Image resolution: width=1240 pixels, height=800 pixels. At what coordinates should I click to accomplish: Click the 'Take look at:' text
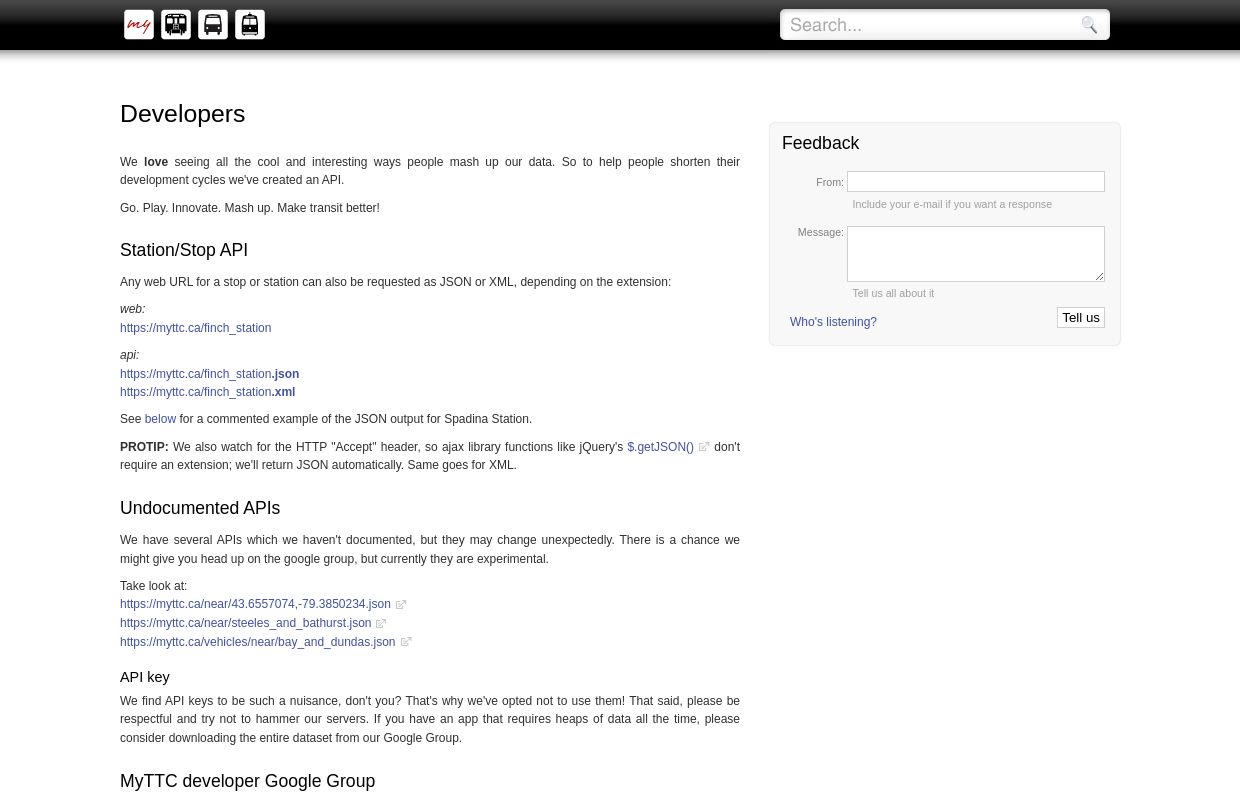pos(154,586)
